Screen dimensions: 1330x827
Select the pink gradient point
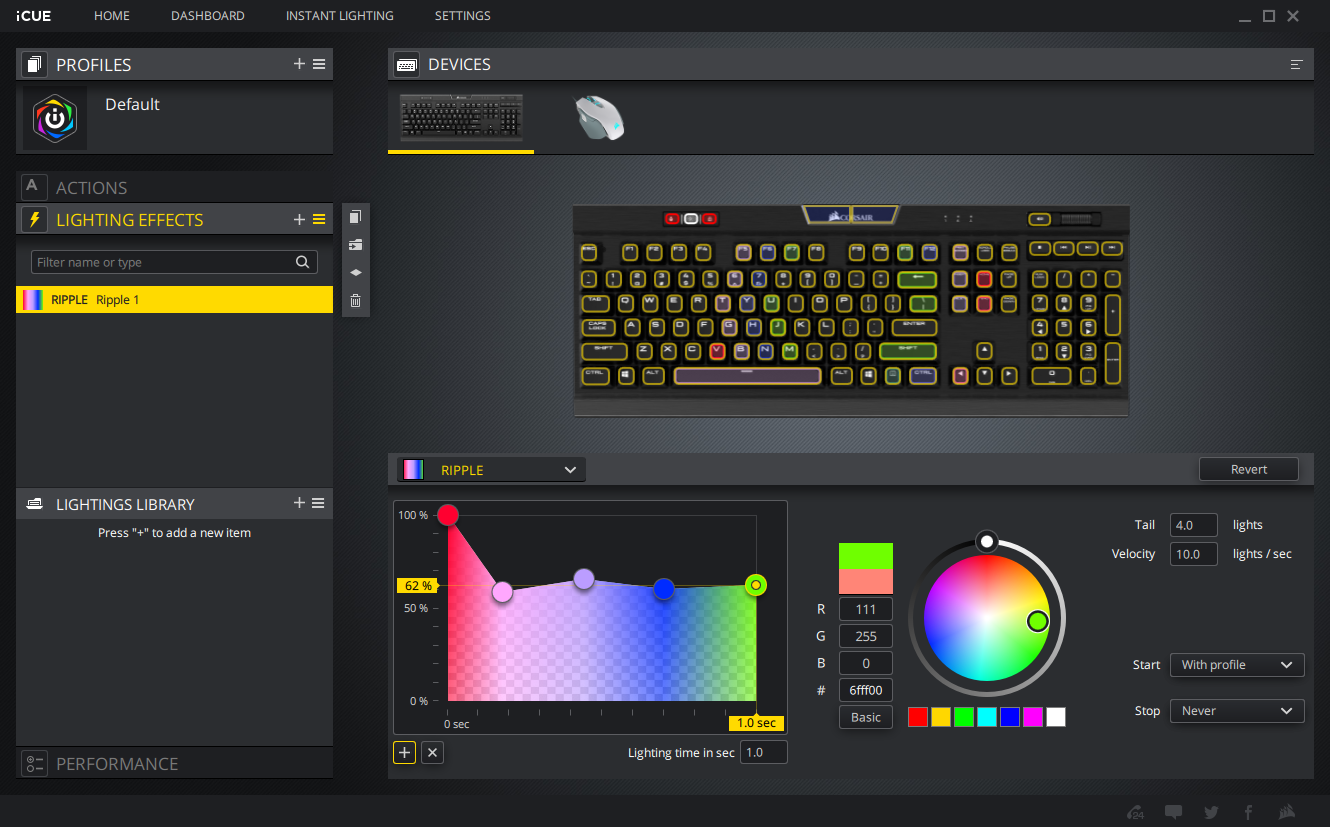tap(502, 592)
